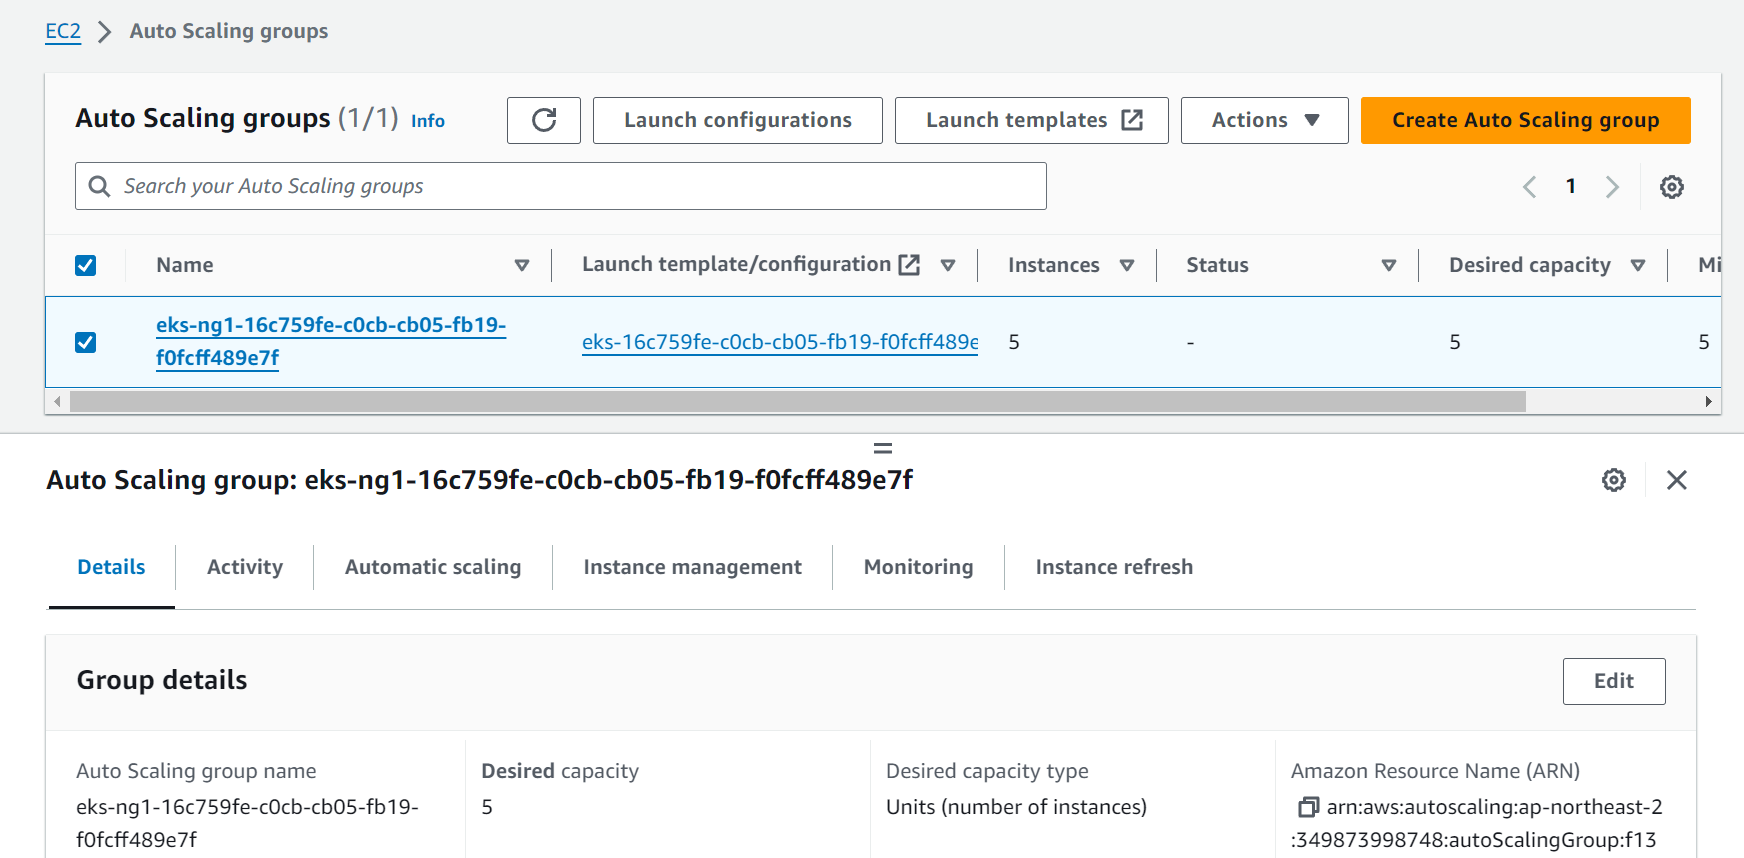1744x858 pixels.
Task: Uncheck the eks-ng1 row checkbox
Action: point(86,342)
